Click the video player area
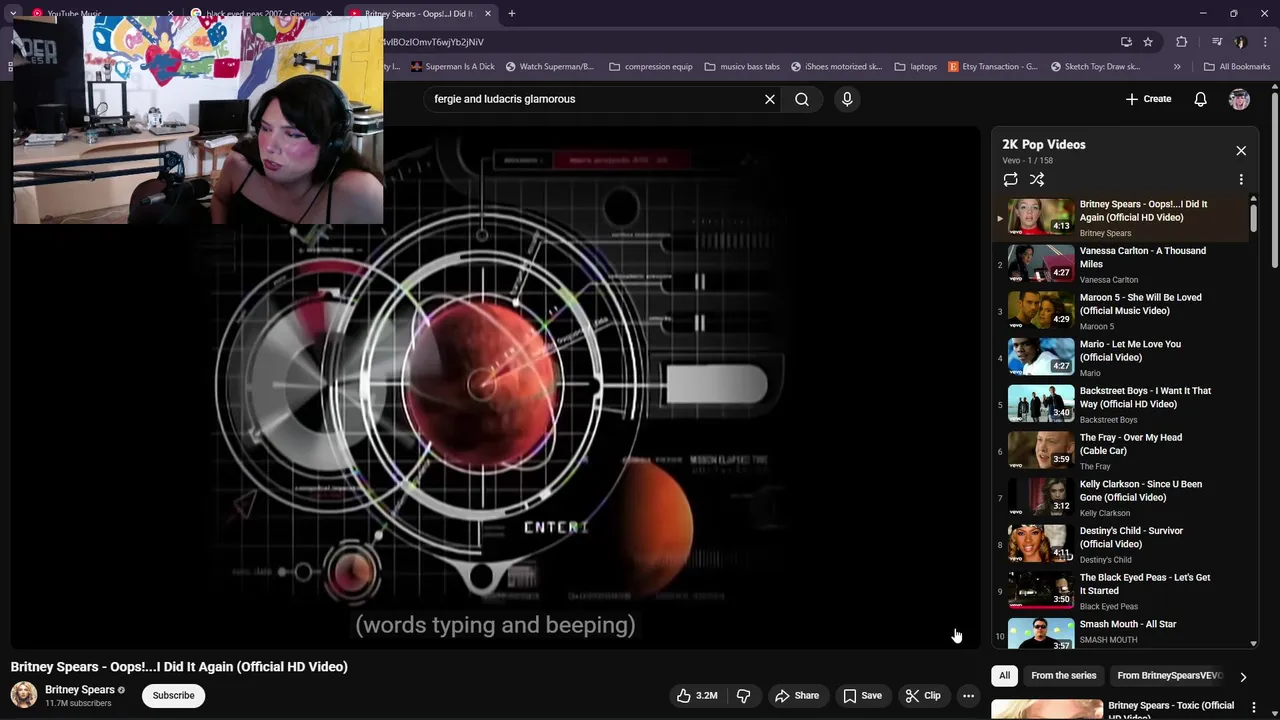This screenshot has height=720, width=1280. [495, 388]
